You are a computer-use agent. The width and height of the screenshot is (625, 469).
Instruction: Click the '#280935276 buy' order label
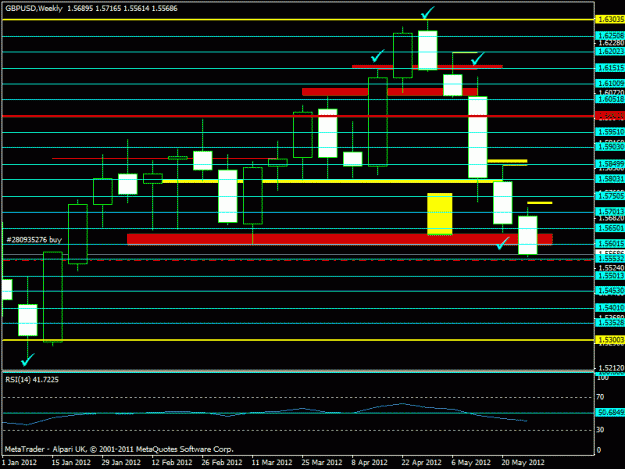point(34,240)
